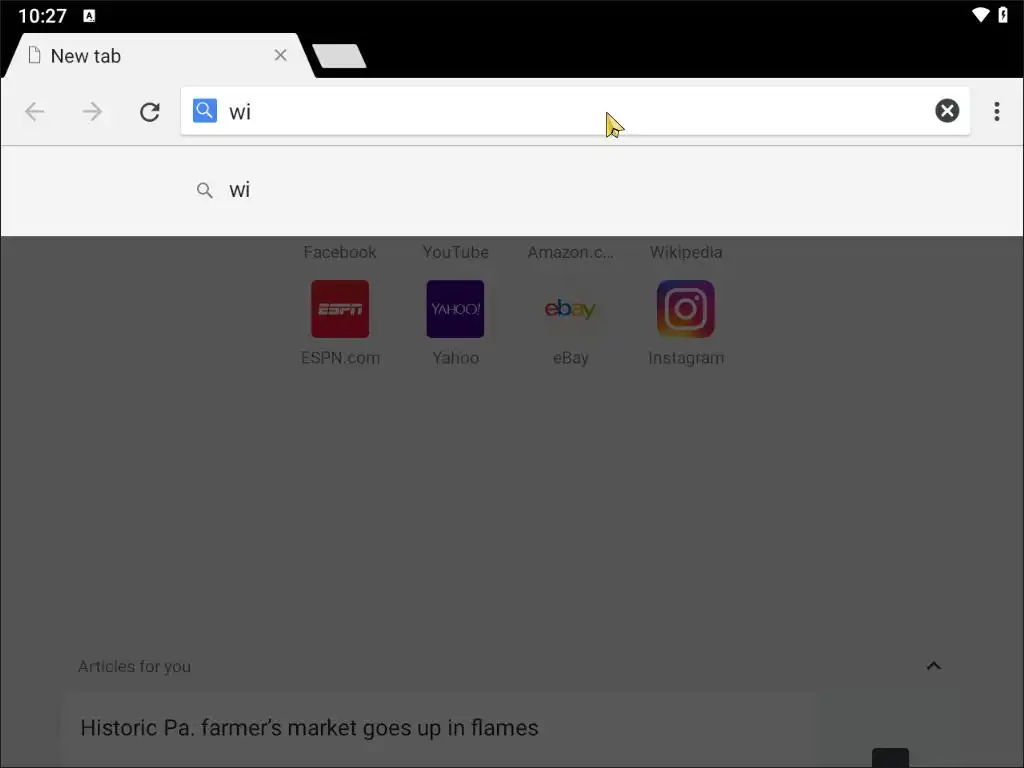Click the keyboard indicator icon in status bar

[89, 16]
